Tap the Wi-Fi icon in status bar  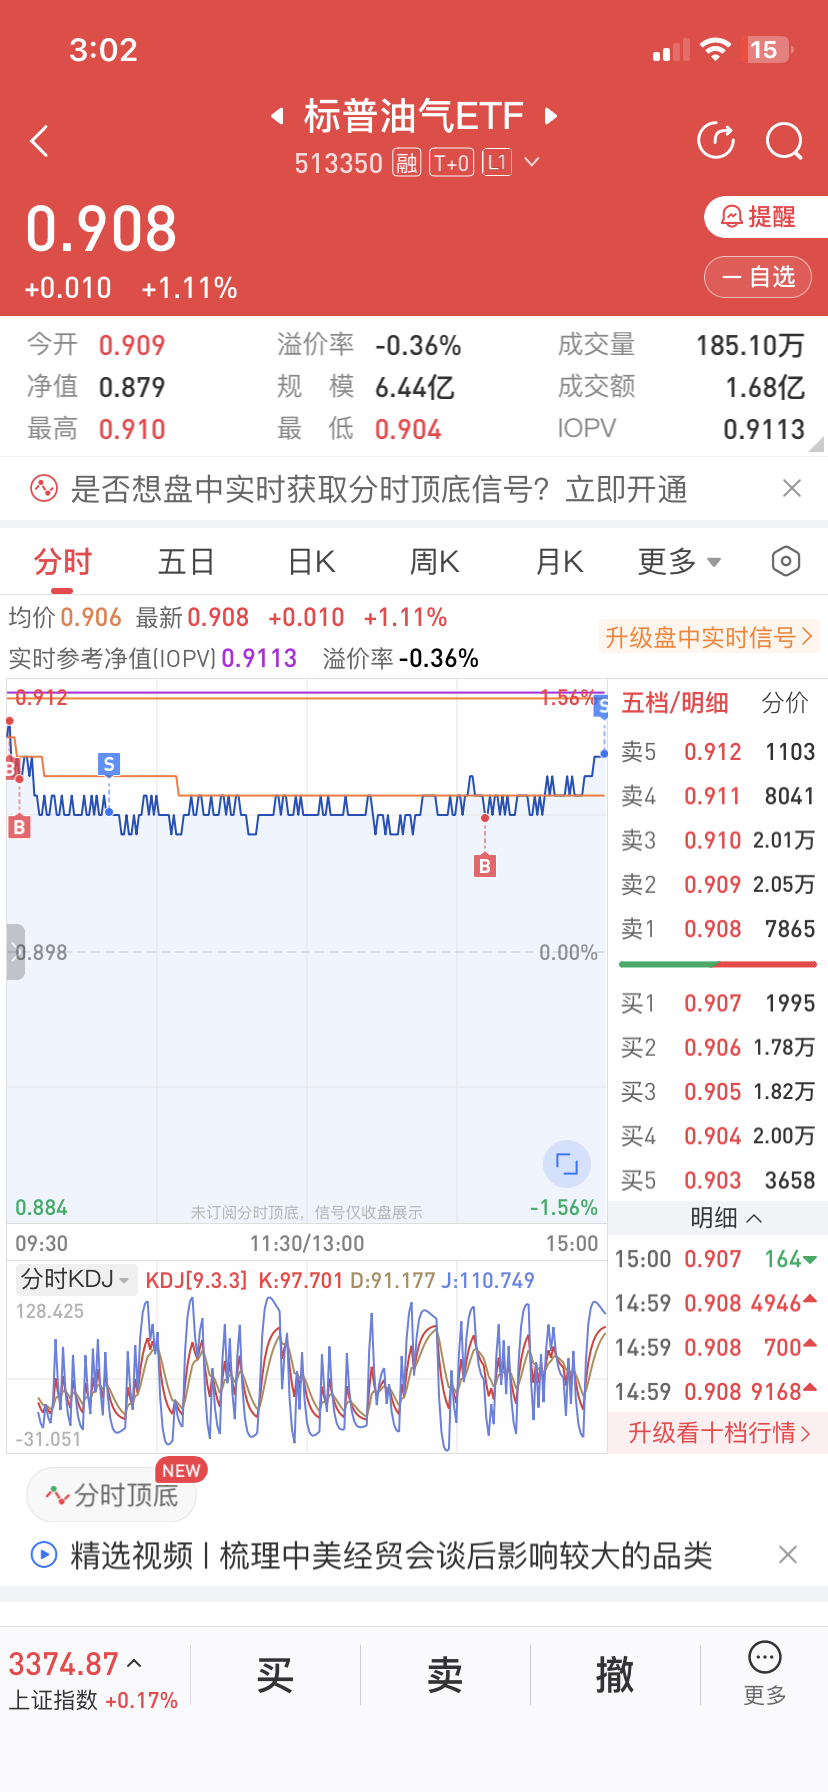pos(716,50)
